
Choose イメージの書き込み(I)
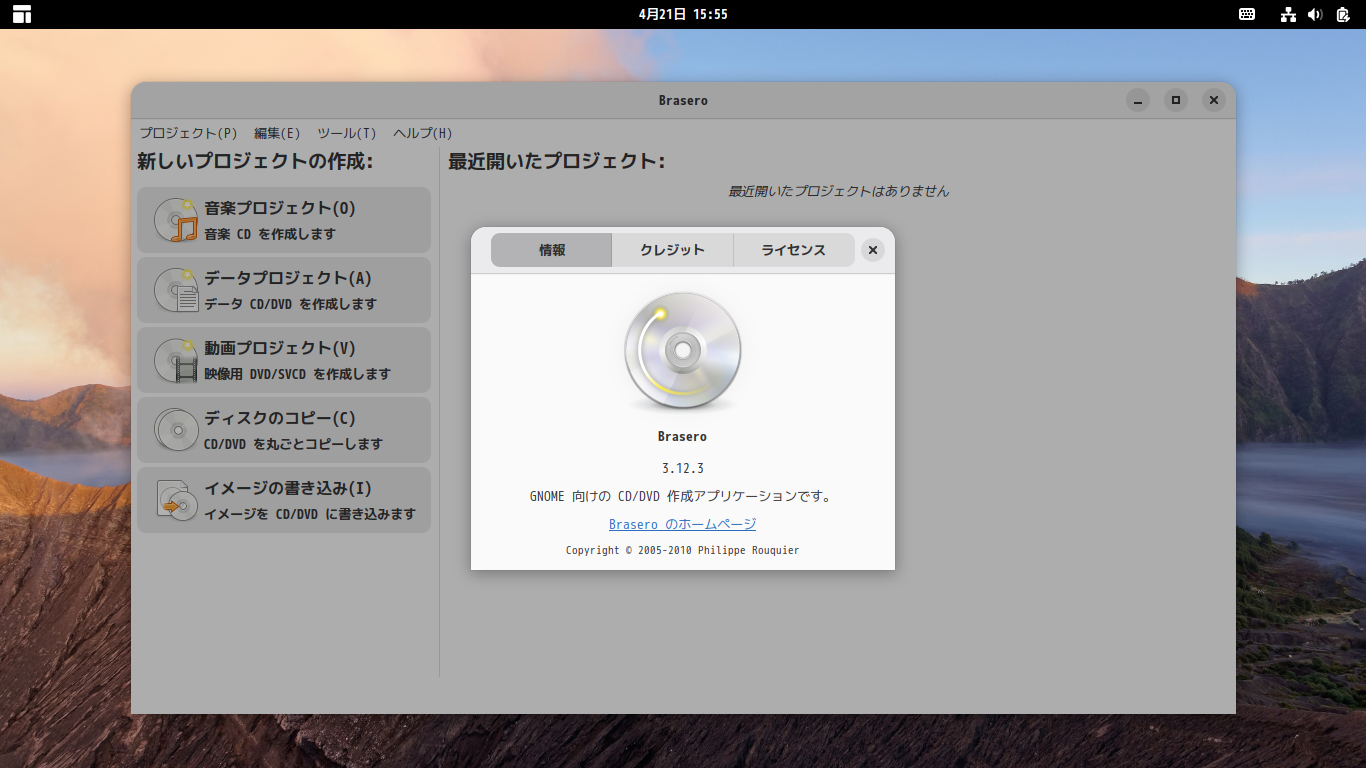[x=284, y=500]
